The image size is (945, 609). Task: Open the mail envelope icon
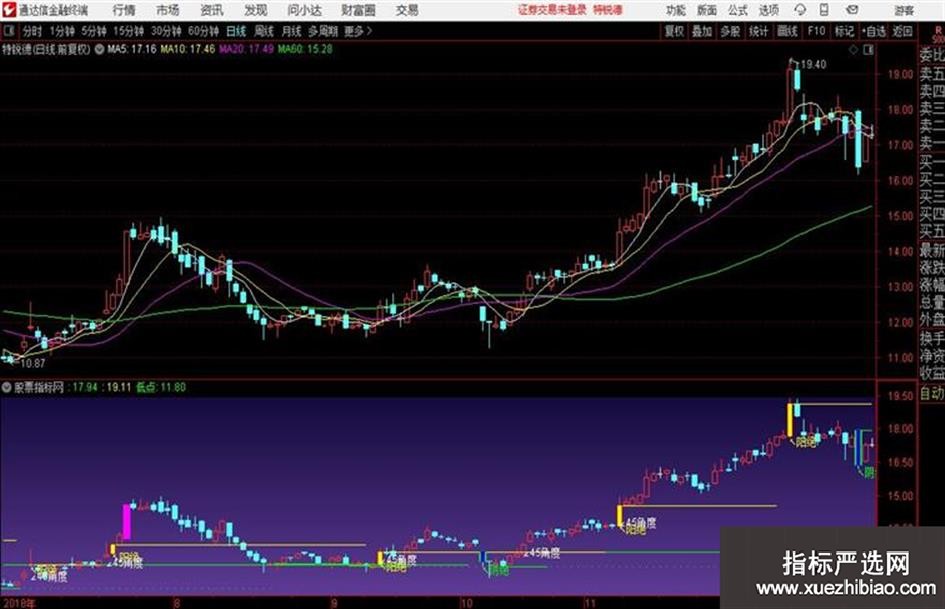[x=852, y=10]
